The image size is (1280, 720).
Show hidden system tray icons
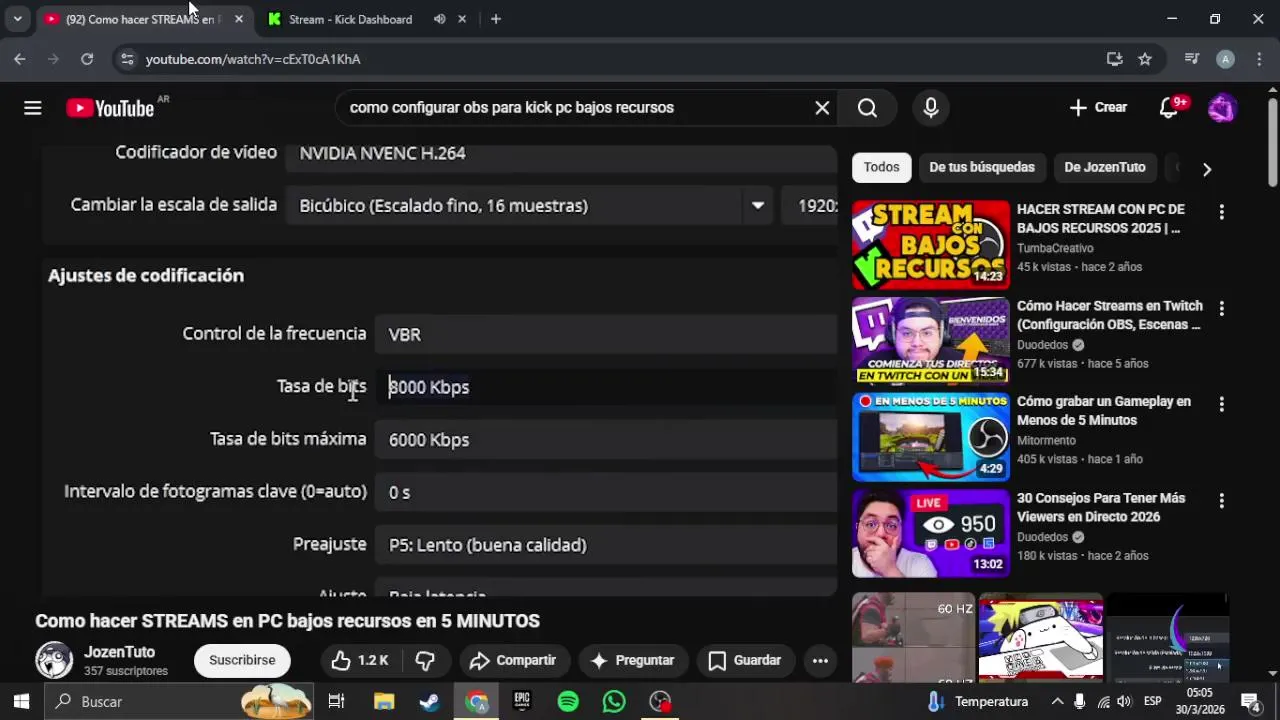point(1055,701)
